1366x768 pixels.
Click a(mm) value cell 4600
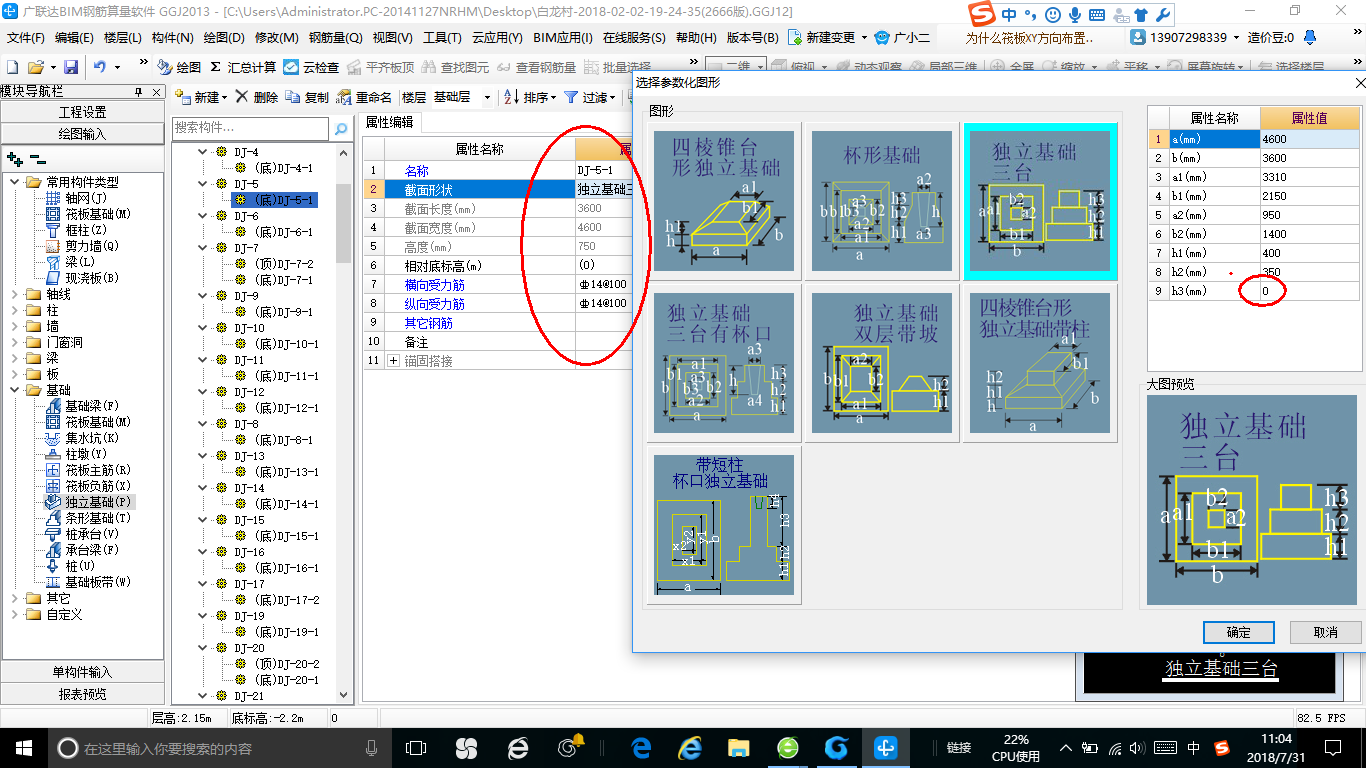pyautogui.click(x=1310, y=139)
